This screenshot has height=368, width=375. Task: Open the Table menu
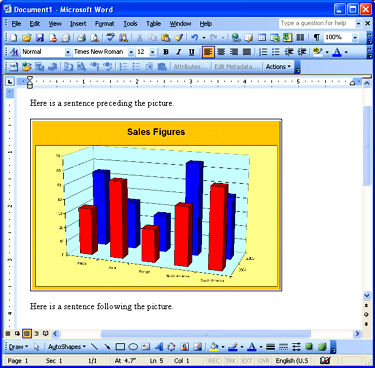coord(154,24)
